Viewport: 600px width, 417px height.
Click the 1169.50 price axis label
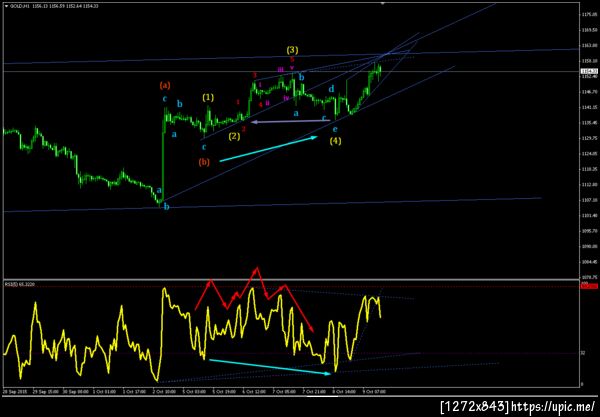click(x=590, y=30)
